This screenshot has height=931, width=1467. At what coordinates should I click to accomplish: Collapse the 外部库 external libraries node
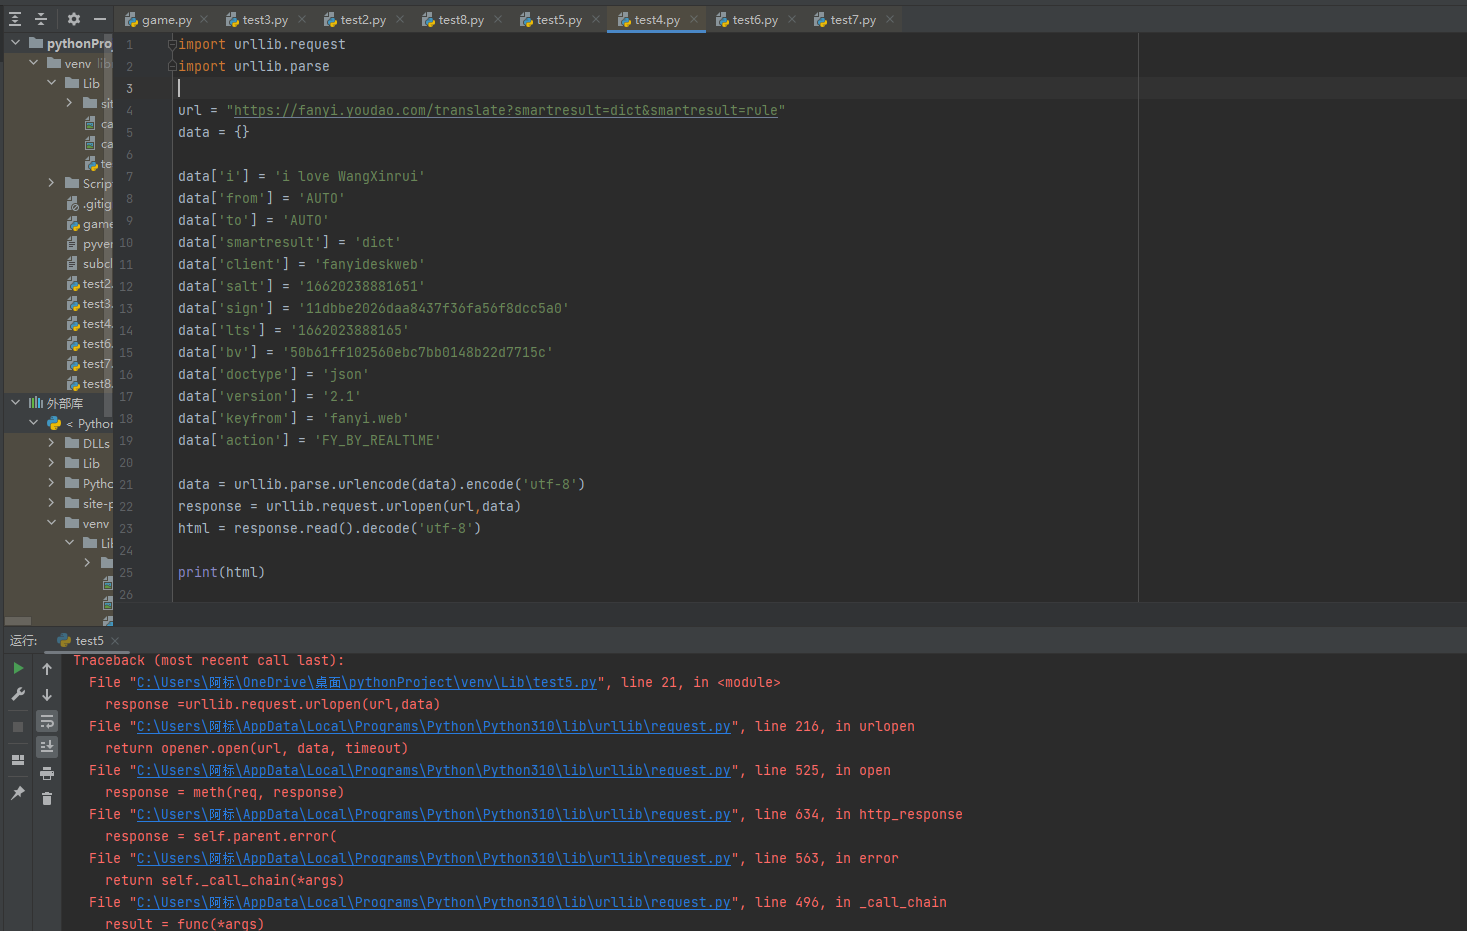[16, 403]
